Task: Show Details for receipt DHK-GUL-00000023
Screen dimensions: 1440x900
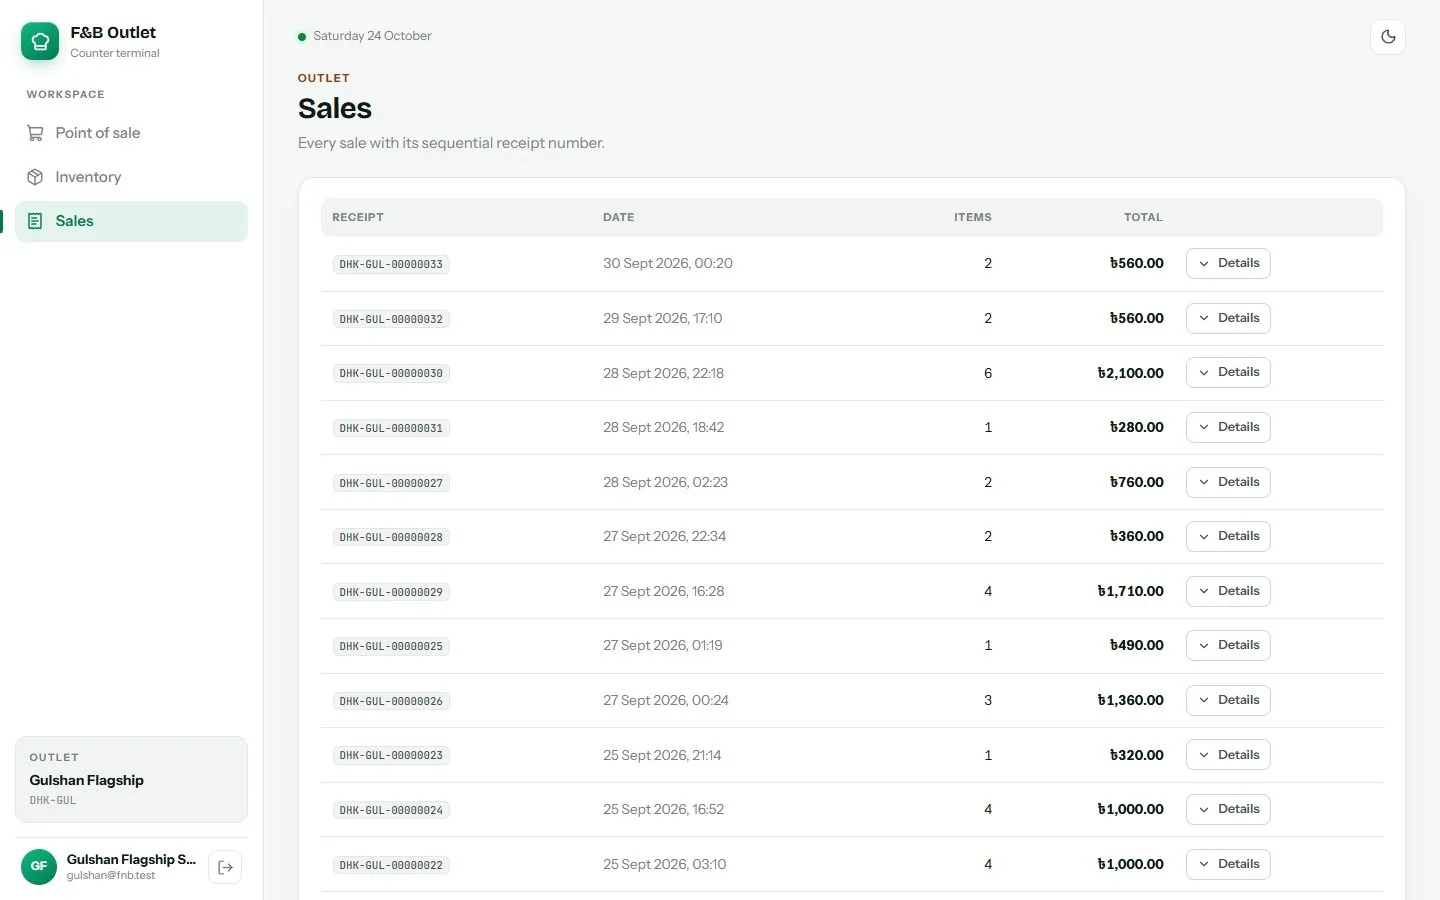Action: [x=1228, y=755]
